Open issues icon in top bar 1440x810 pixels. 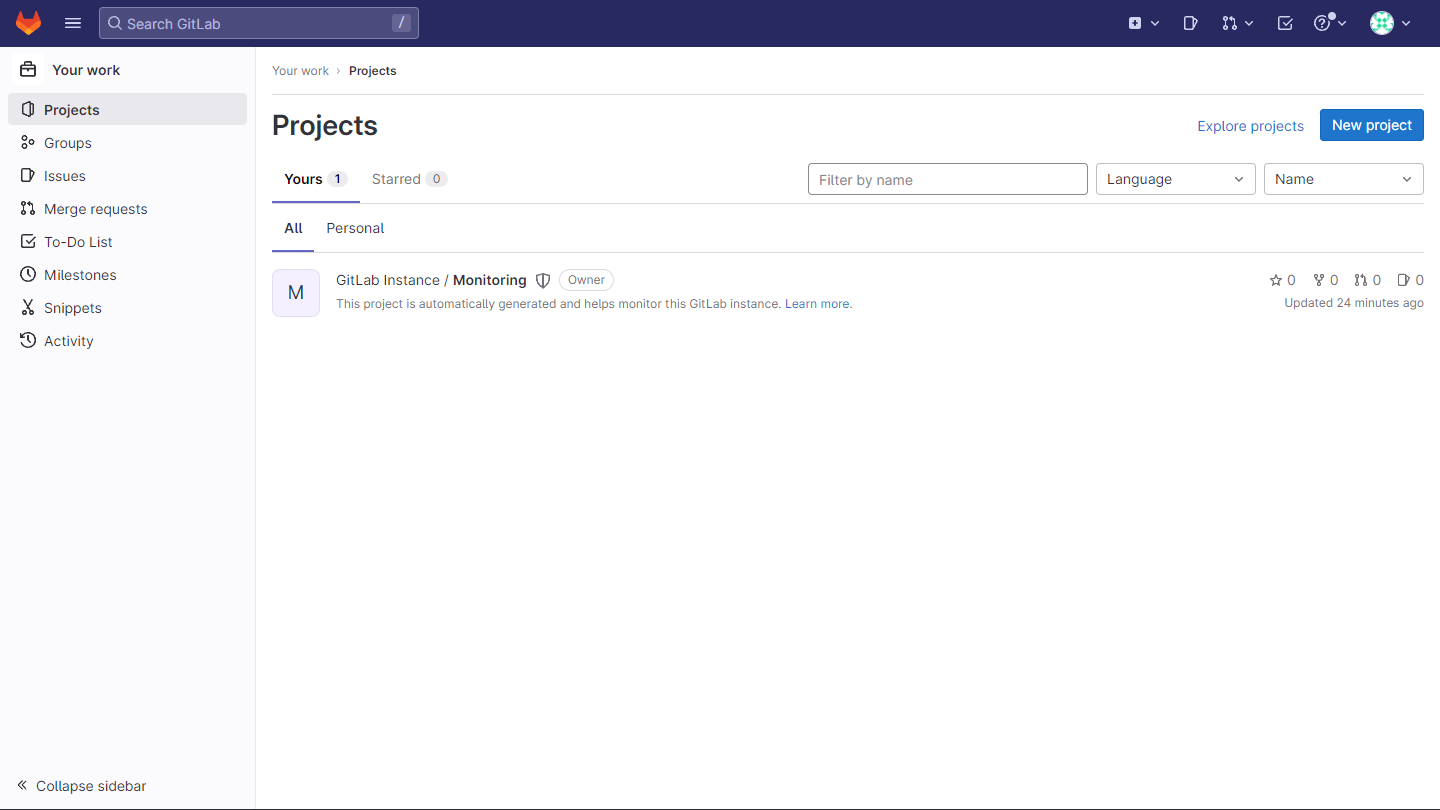click(1190, 23)
